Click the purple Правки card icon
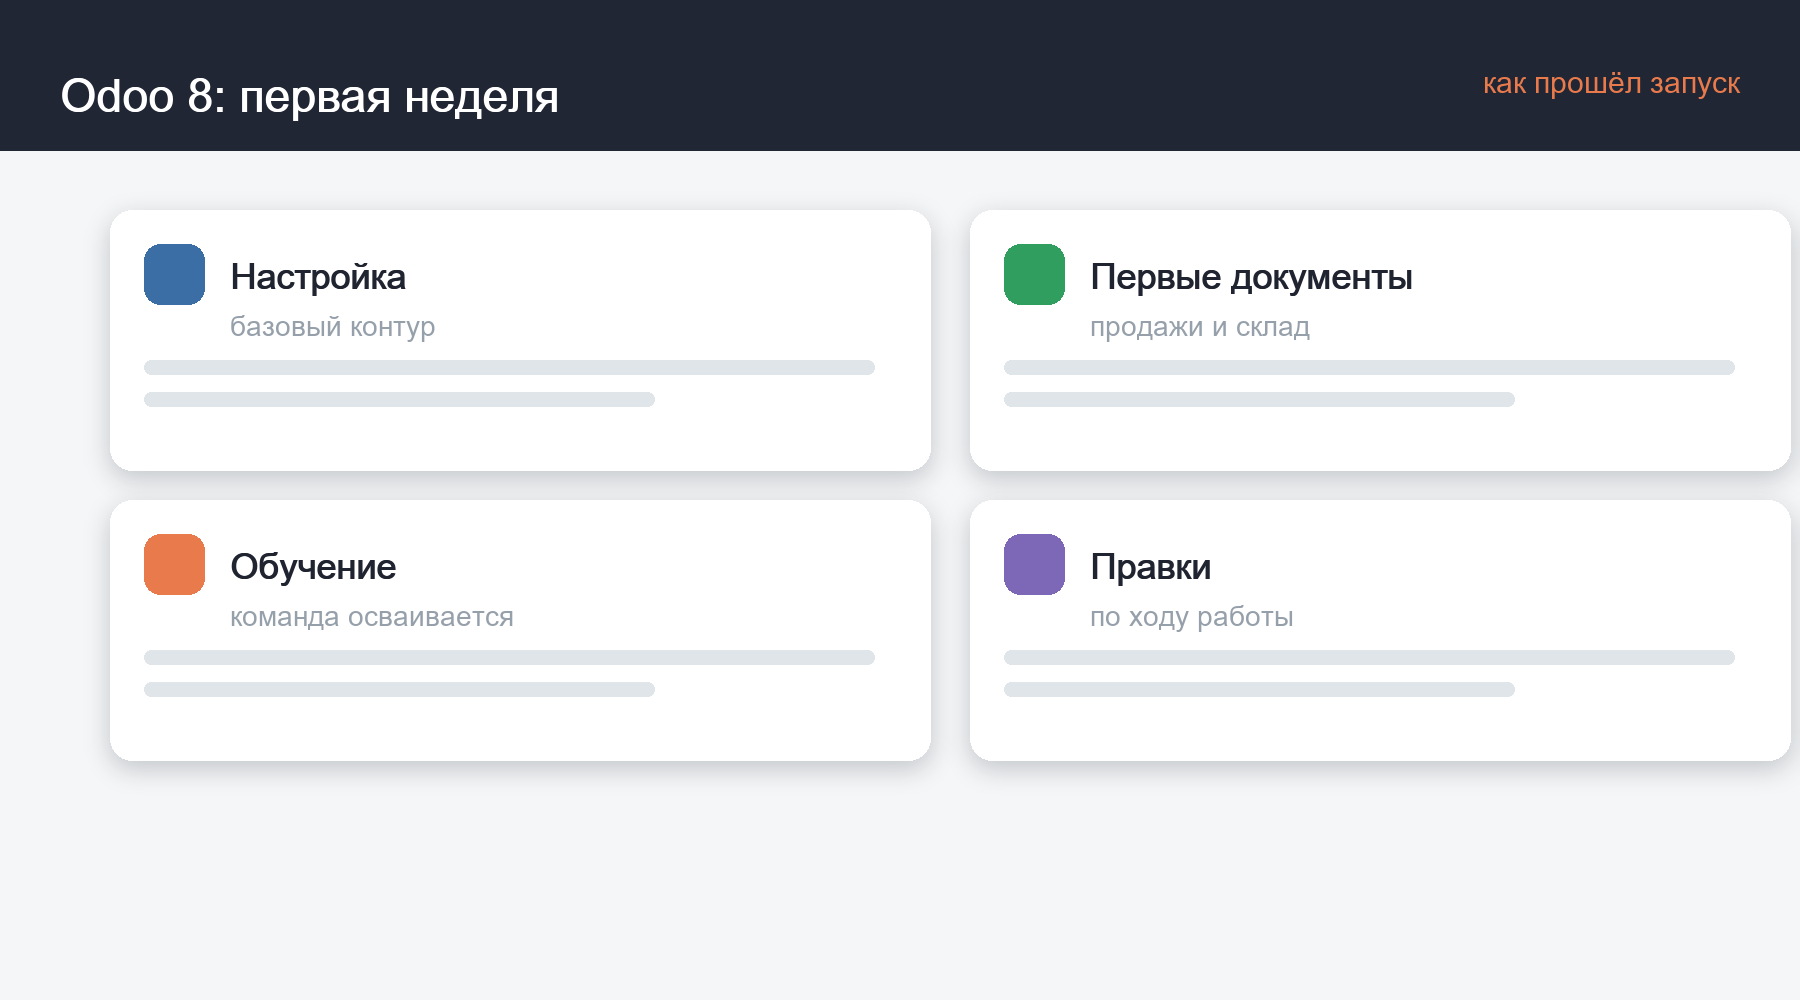This screenshot has height=1000, width=1800. point(1034,564)
